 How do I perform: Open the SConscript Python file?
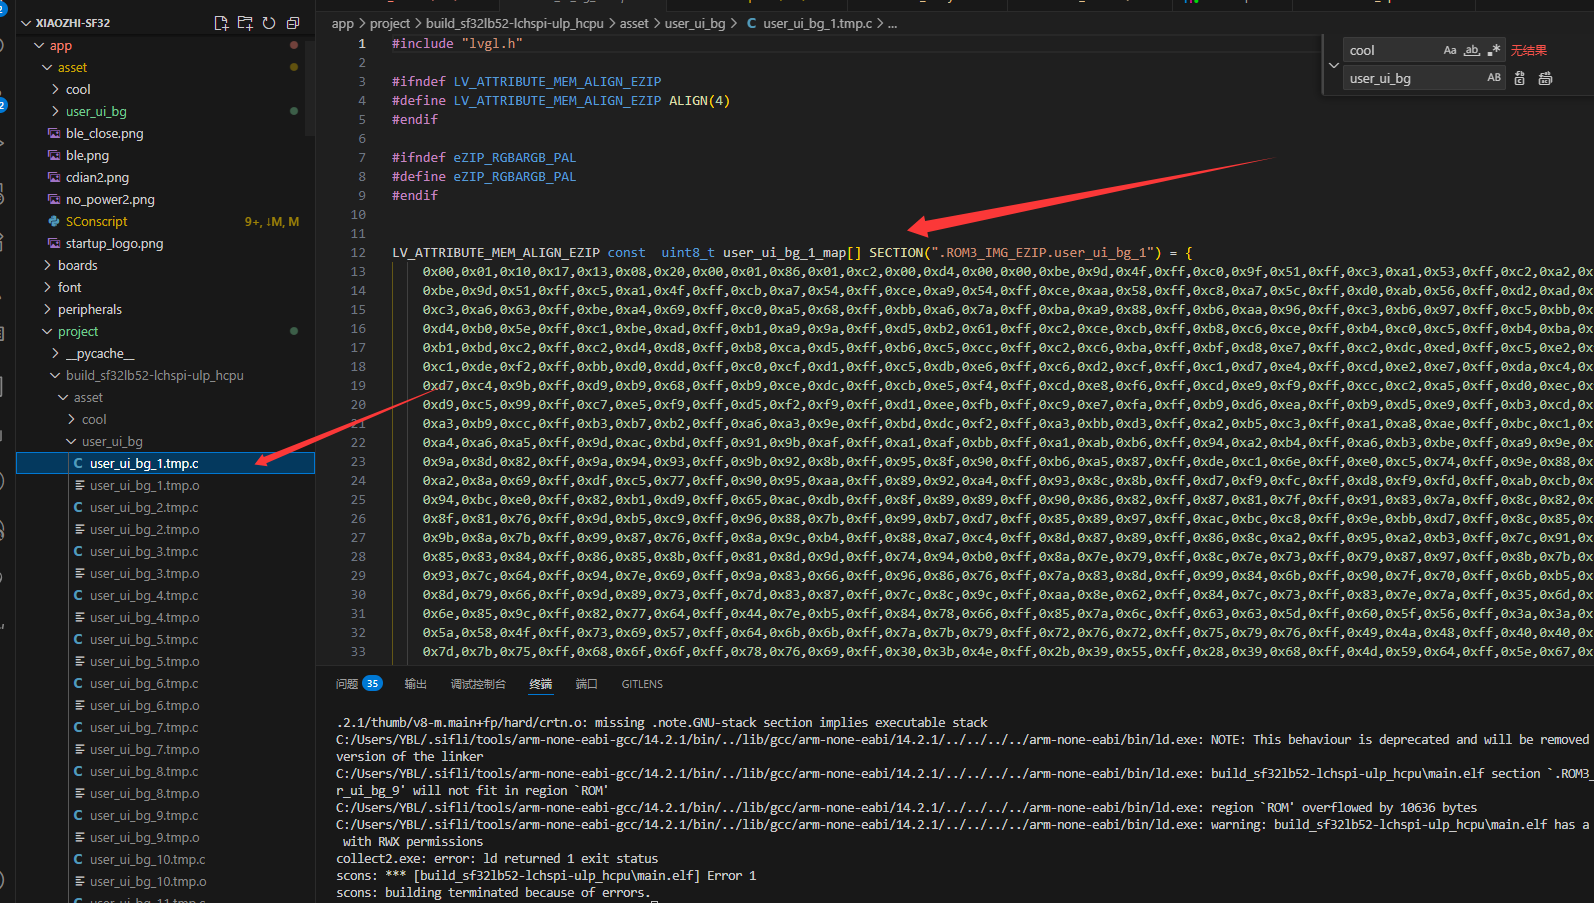coord(96,221)
